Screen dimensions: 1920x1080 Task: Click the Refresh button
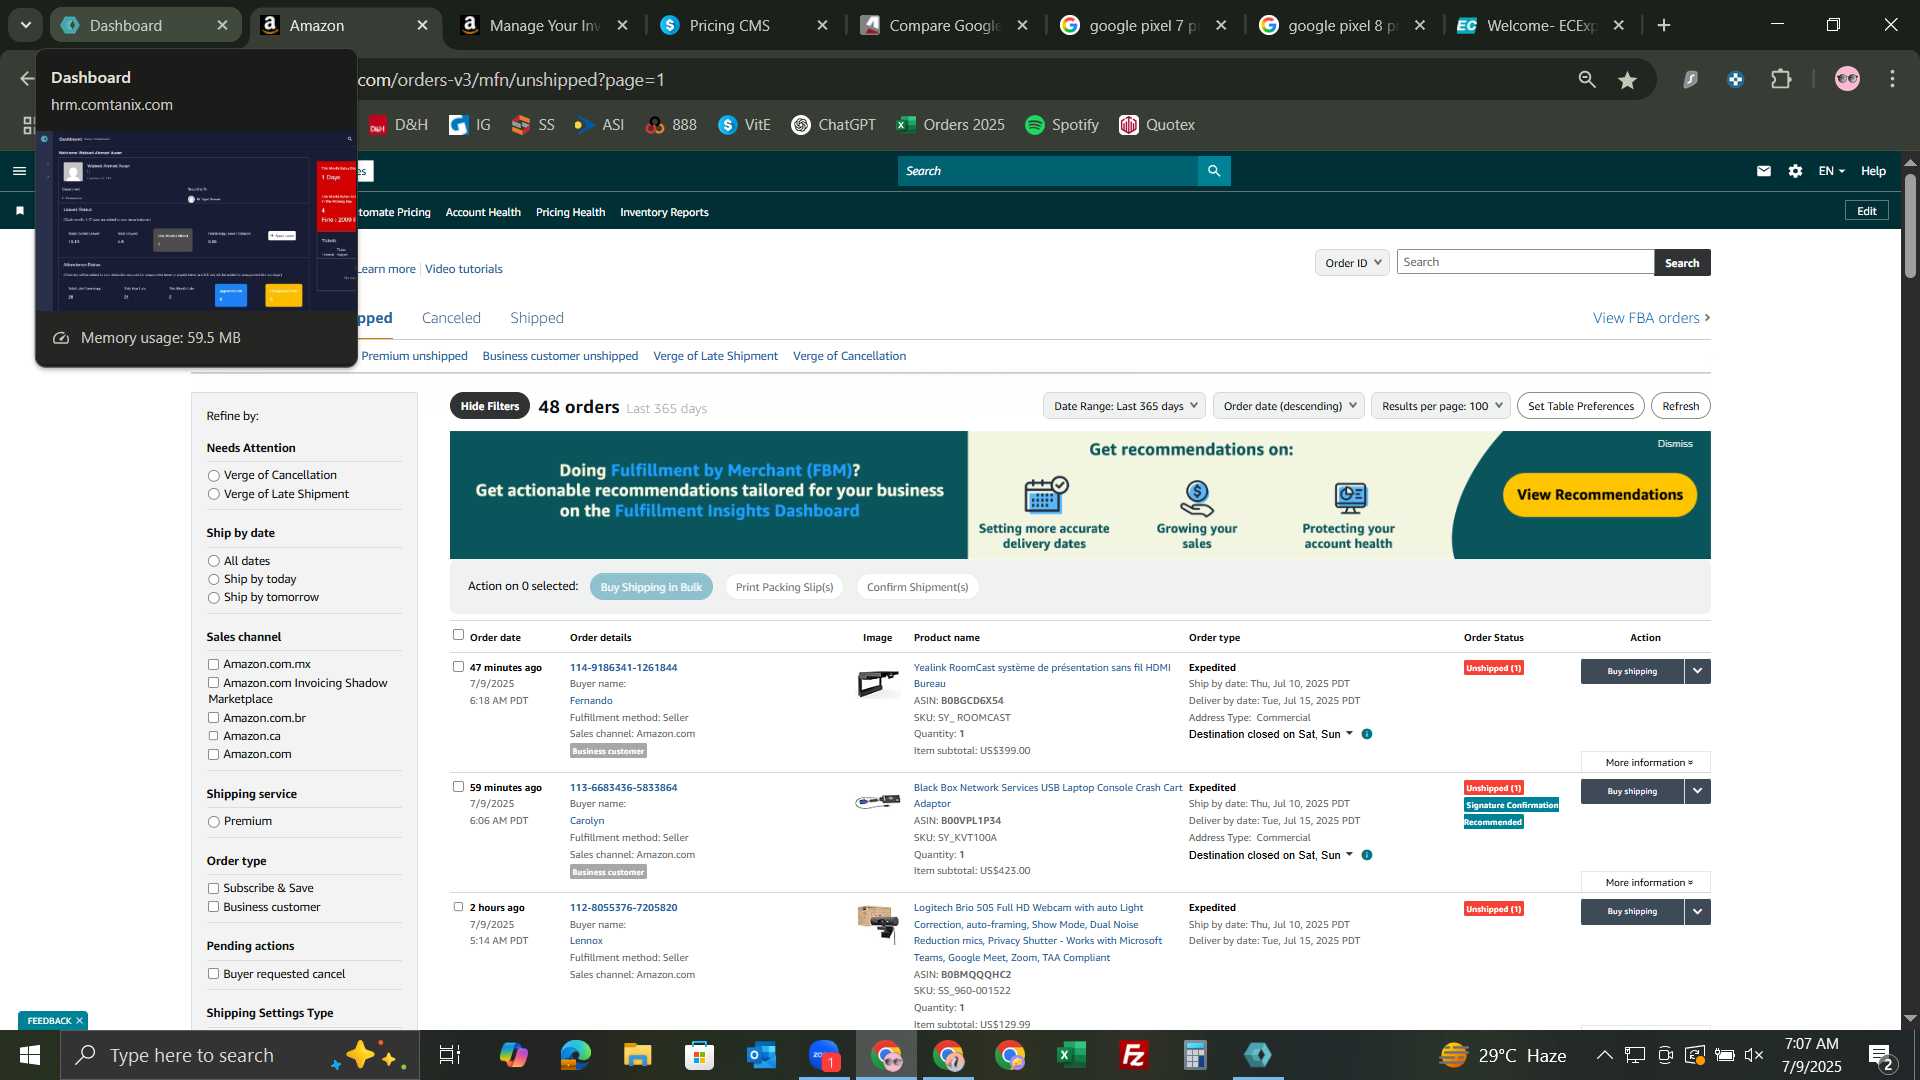pos(1680,406)
